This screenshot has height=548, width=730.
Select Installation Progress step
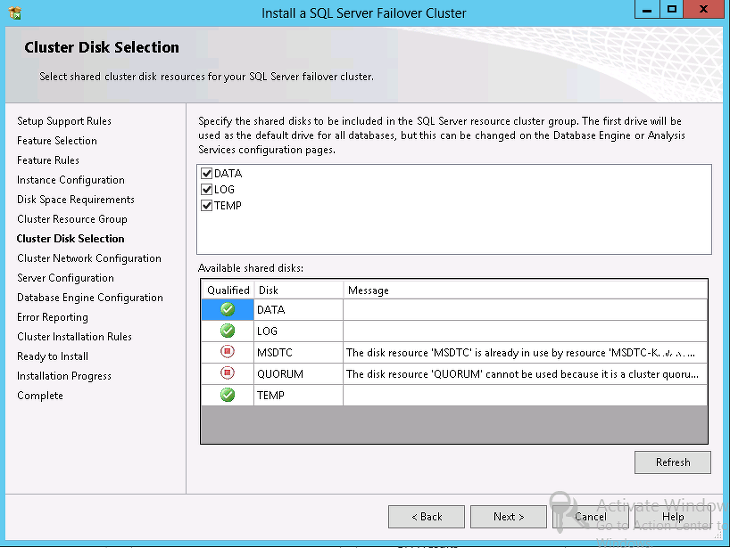(64, 376)
